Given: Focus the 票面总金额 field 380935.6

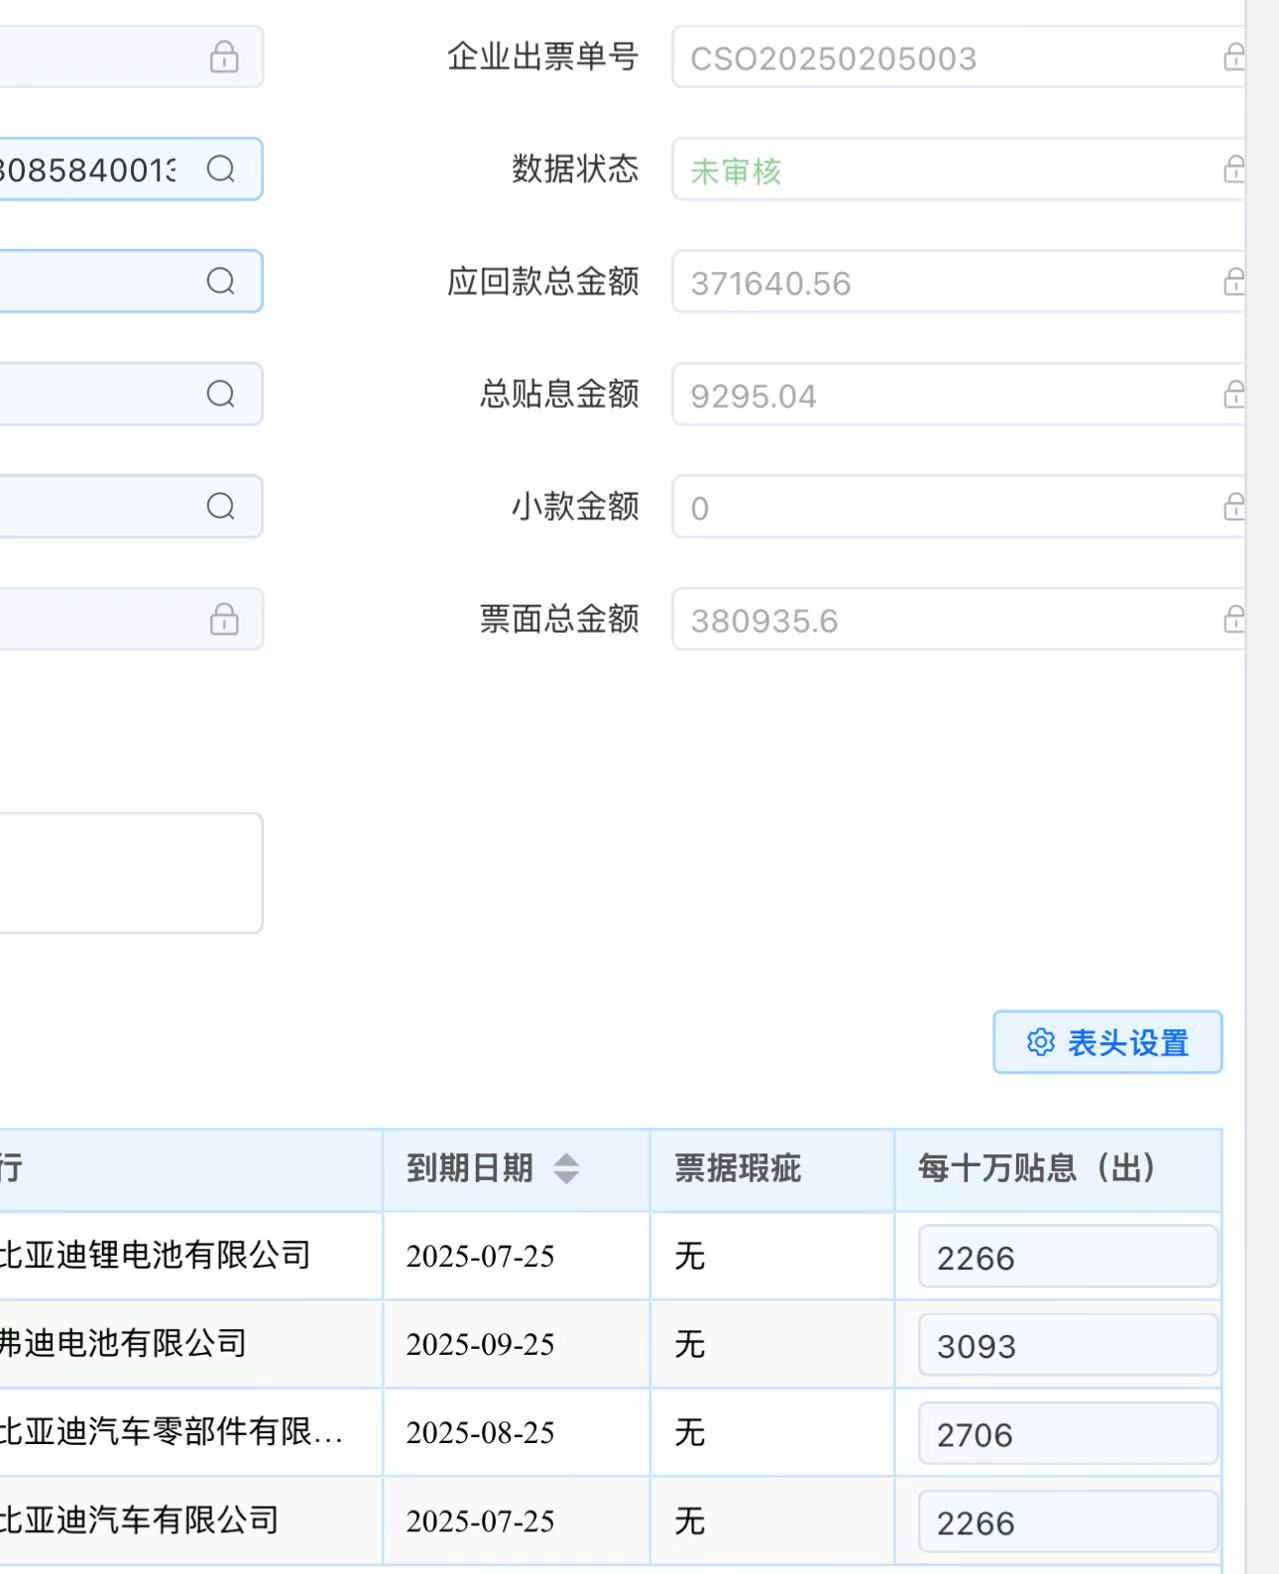Looking at the screenshot, I should pos(940,620).
